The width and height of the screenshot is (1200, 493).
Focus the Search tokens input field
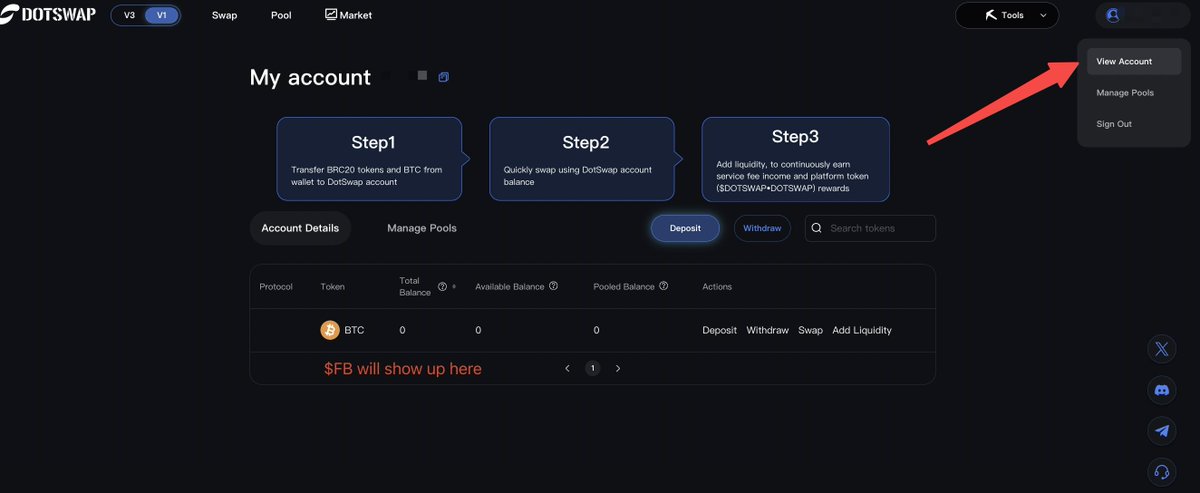(x=870, y=228)
